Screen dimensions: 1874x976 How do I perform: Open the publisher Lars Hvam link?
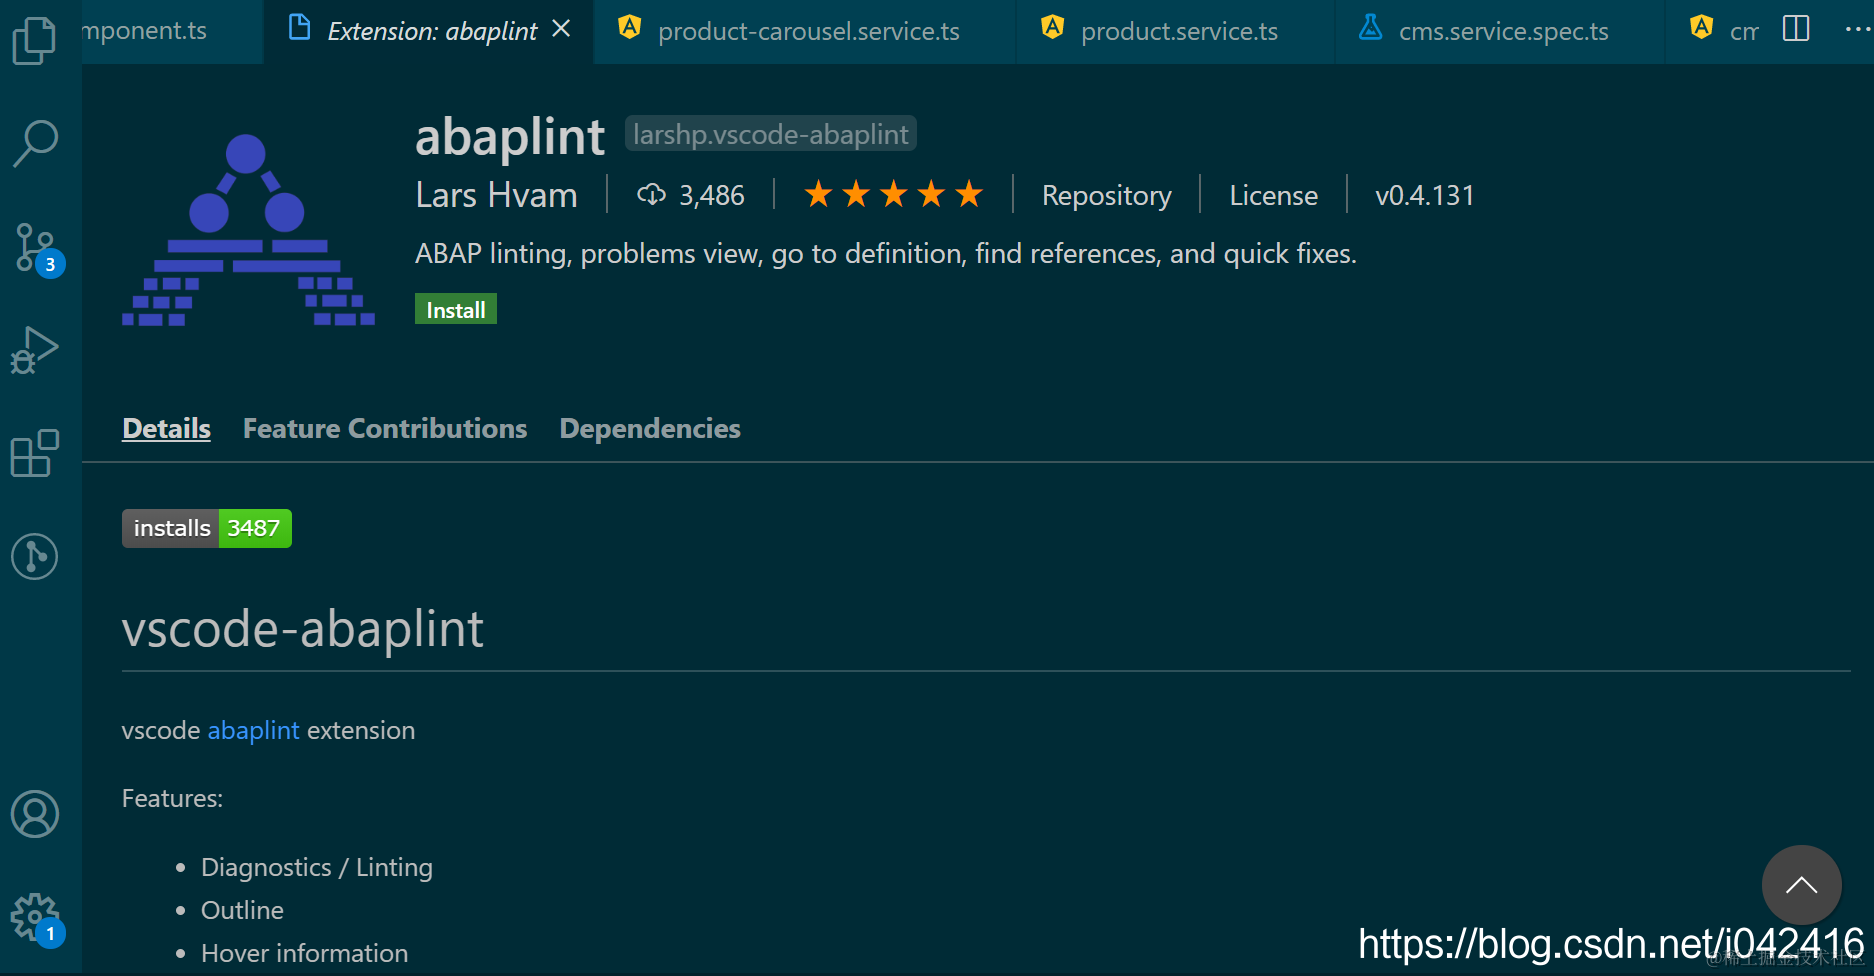[497, 195]
